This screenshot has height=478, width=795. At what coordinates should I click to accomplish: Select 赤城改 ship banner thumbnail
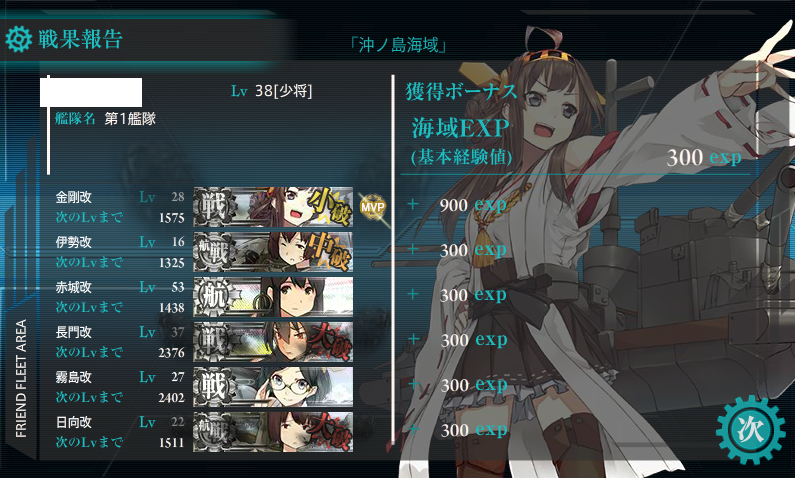(273, 297)
